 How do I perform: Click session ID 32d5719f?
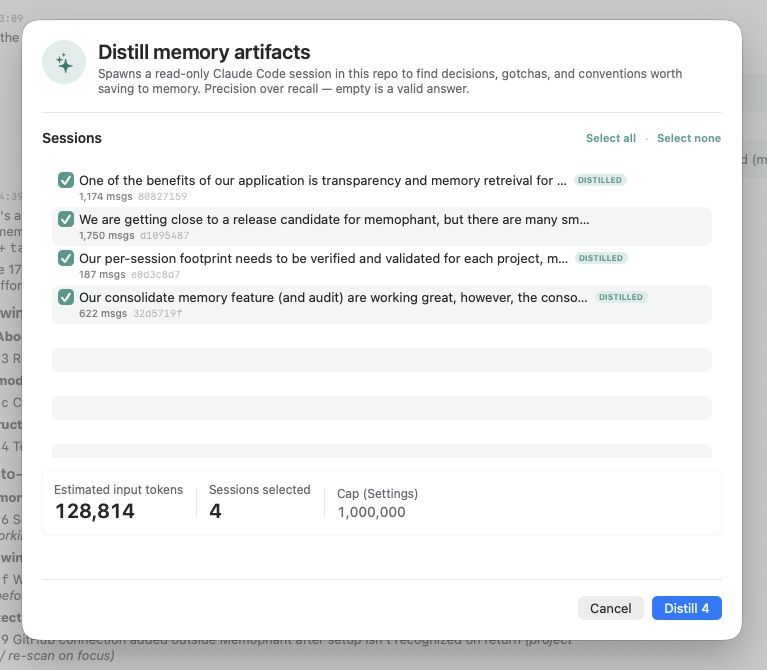pos(158,314)
